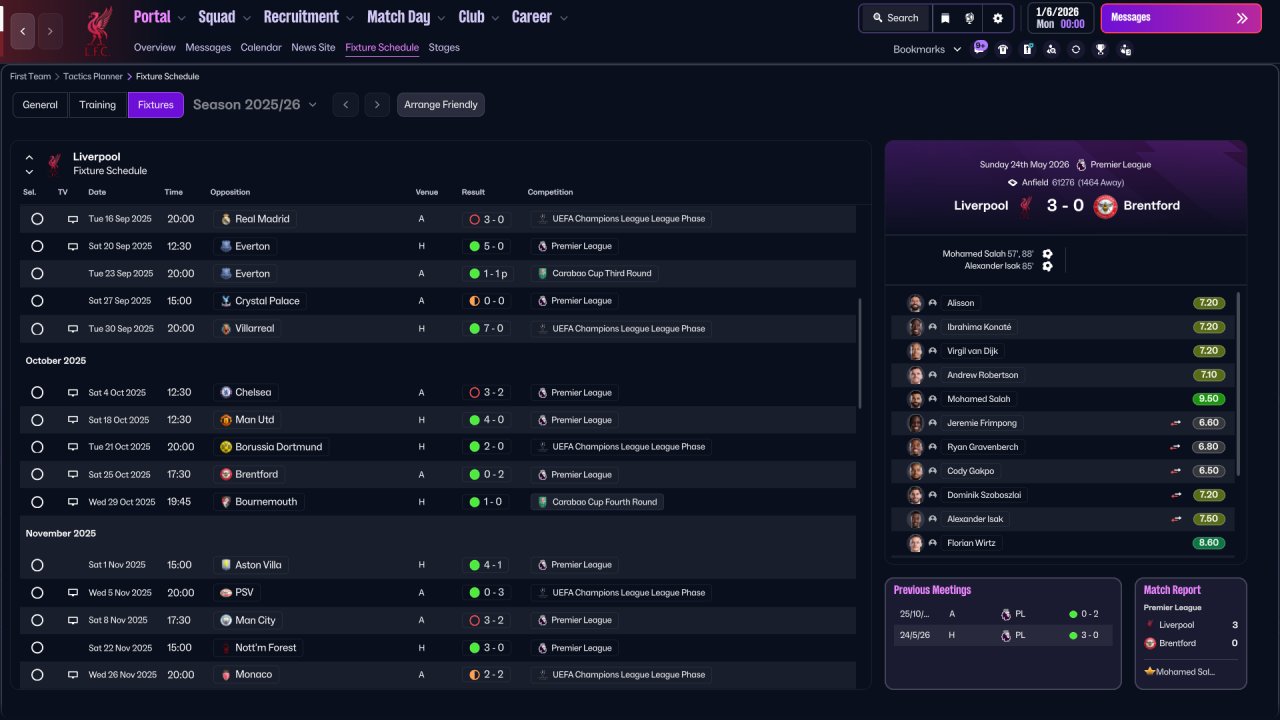
Task: Select the Crystal Palace fixture radio button
Action: pos(37,301)
